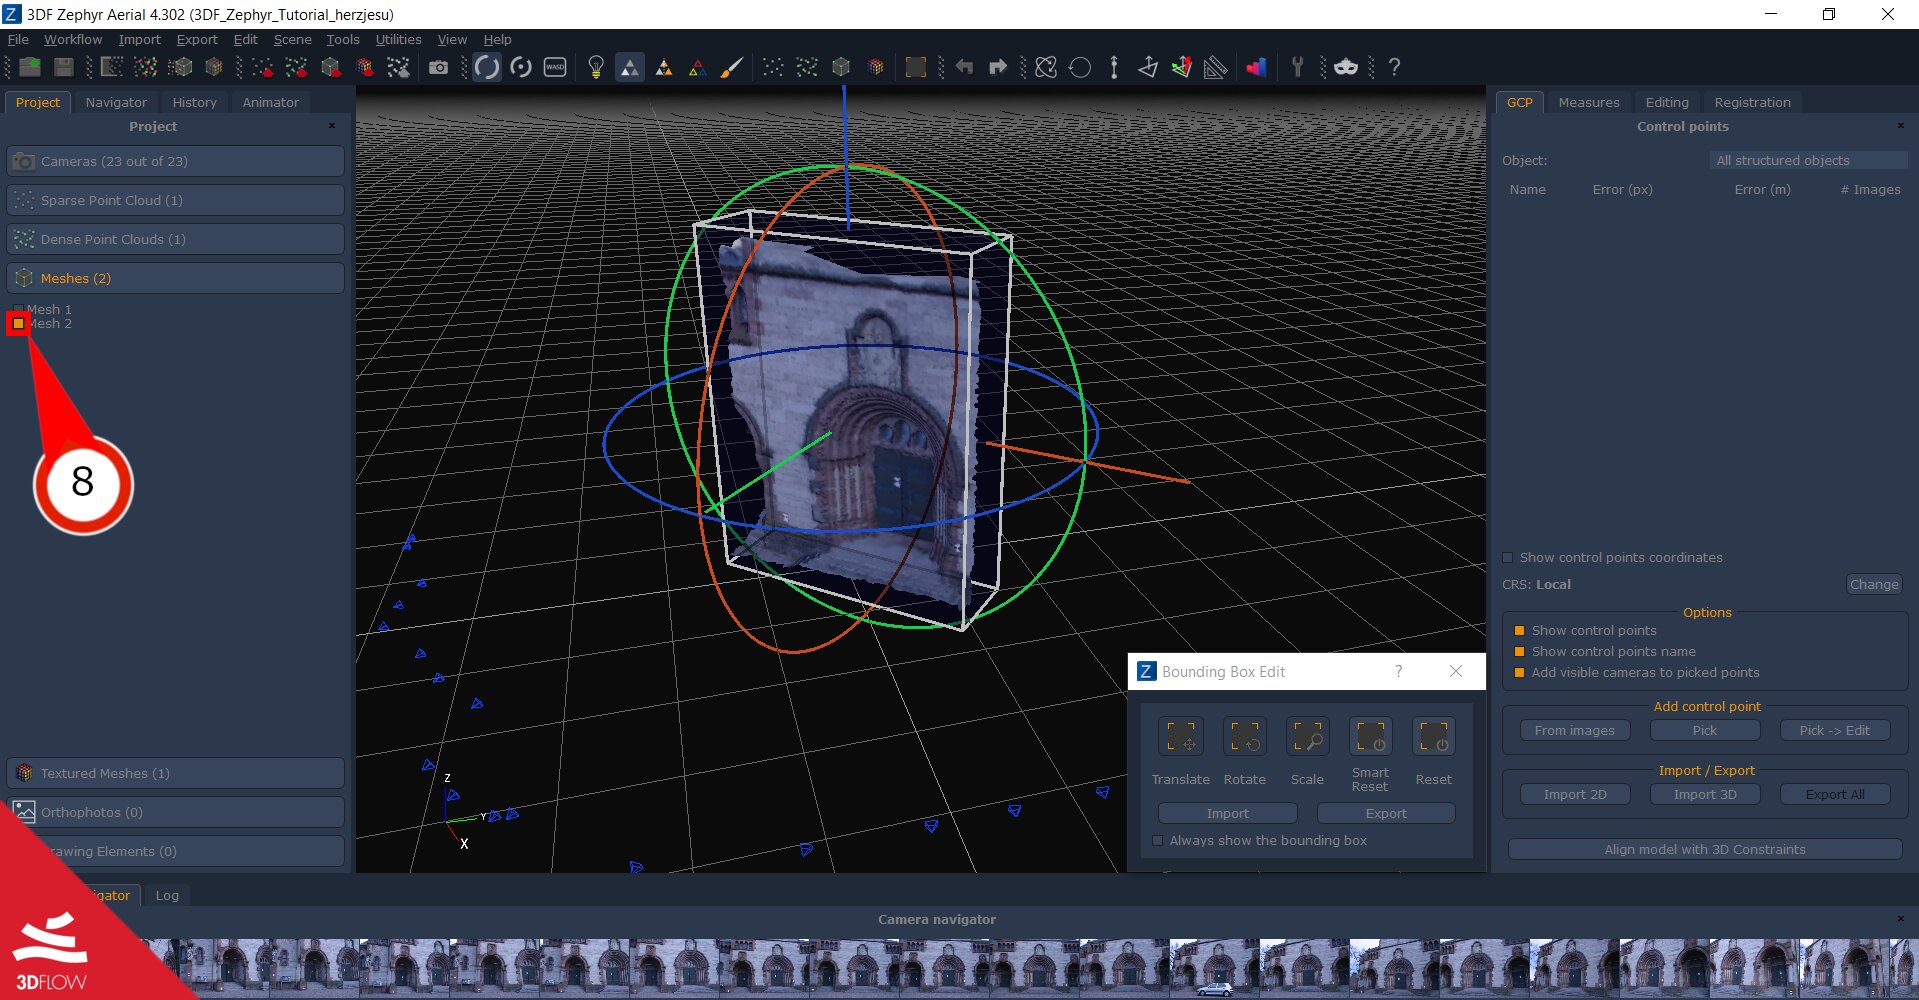Click the pink and blue bar chart icon
The width and height of the screenshot is (1919, 1000).
(x=1256, y=67)
